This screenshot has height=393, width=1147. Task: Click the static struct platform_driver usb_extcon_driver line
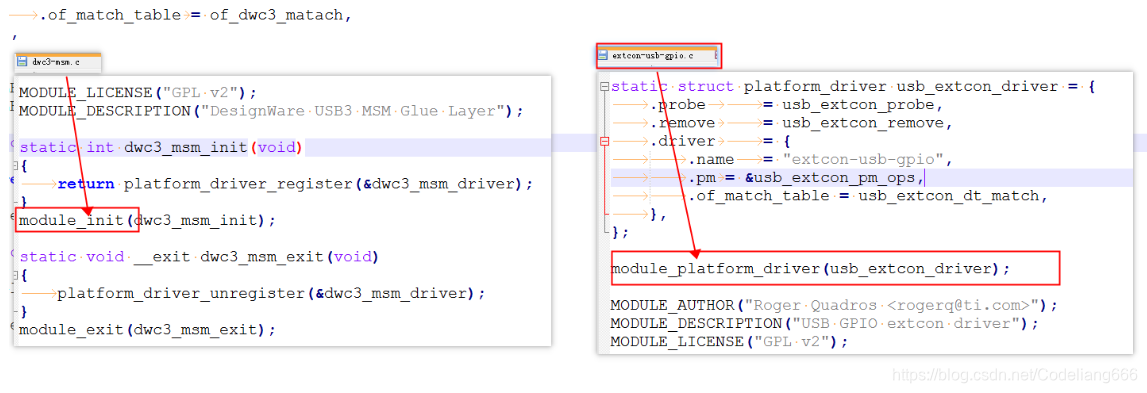[x=853, y=87]
